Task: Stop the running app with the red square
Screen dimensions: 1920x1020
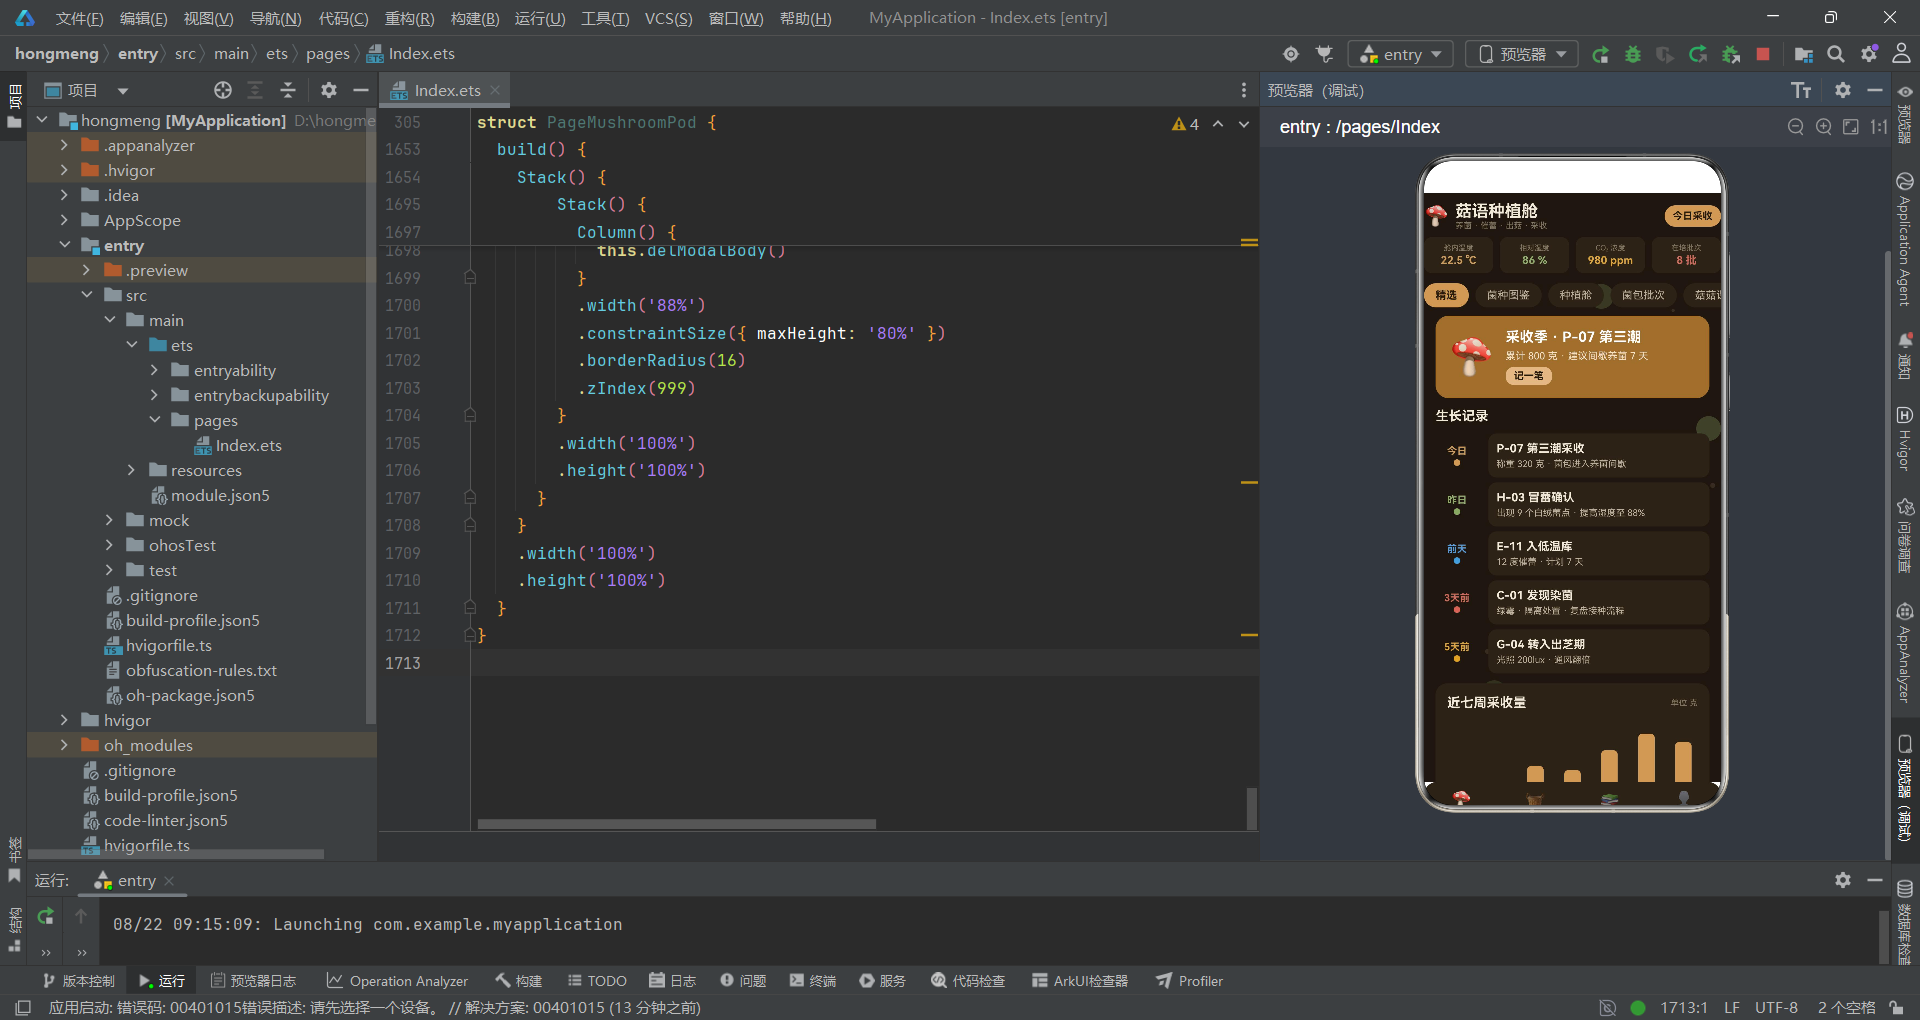Action: [x=1763, y=54]
